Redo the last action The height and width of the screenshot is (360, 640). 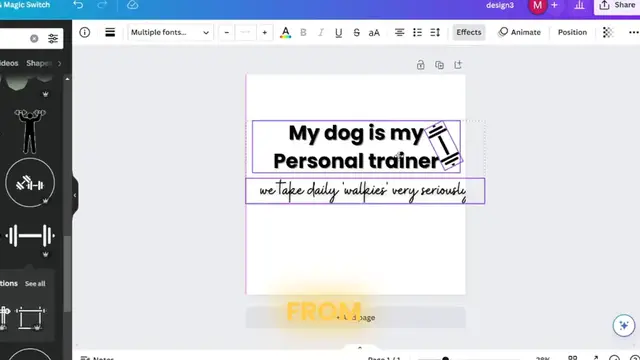pos(102,5)
